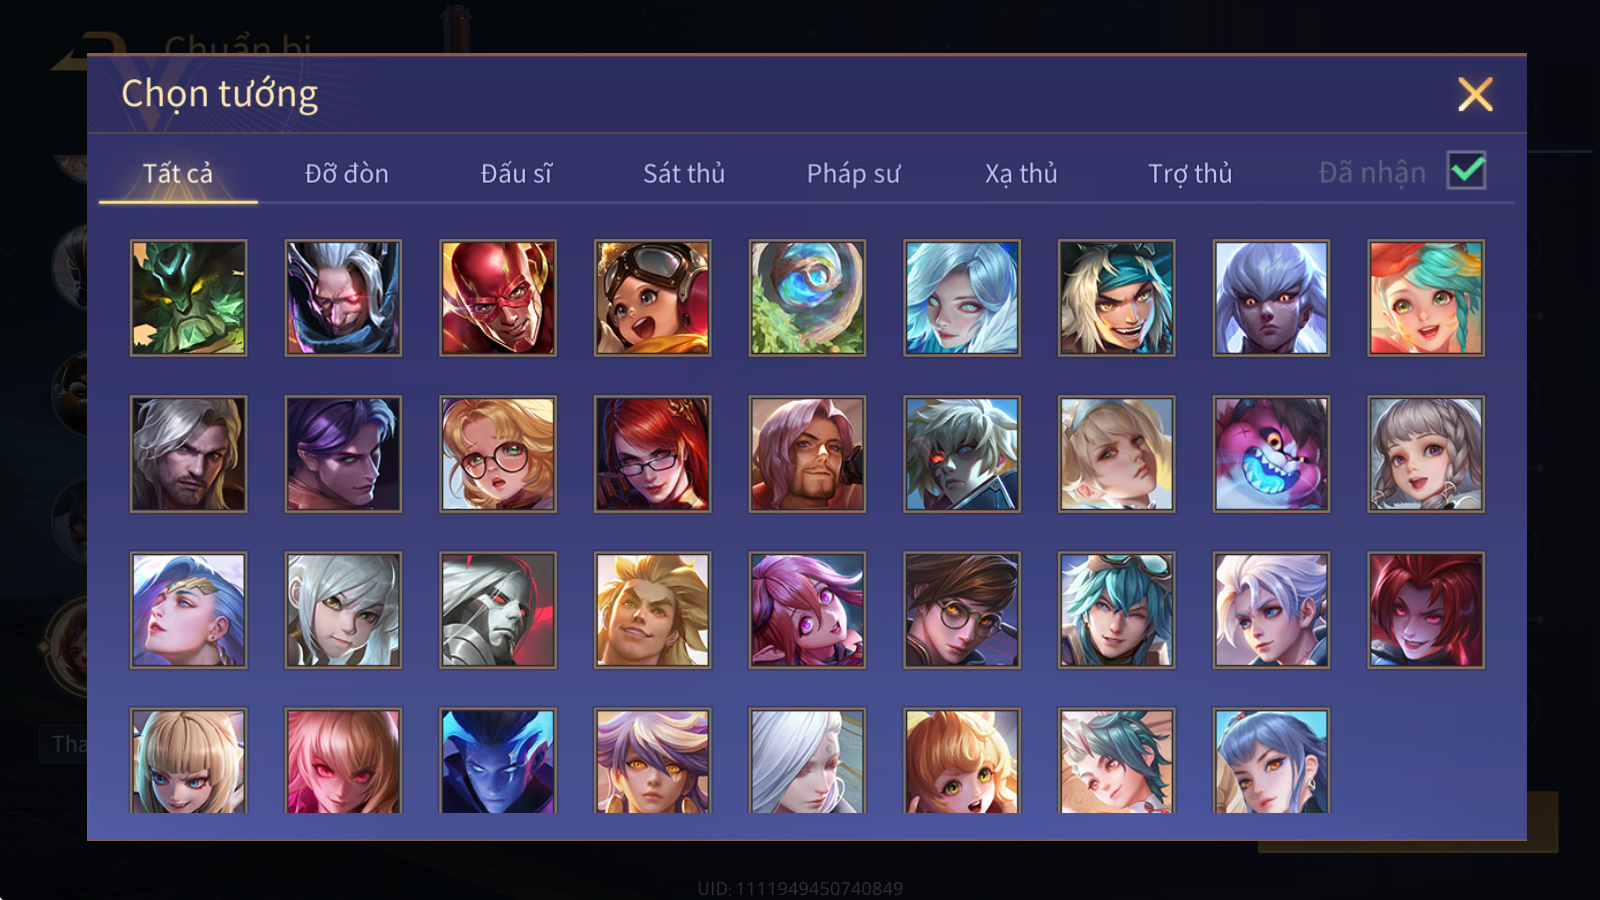Screen dimensions: 1600x900
Task: Select the swirling blue orb hero portrait
Action: pyautogui.click(x=807, y=298)
